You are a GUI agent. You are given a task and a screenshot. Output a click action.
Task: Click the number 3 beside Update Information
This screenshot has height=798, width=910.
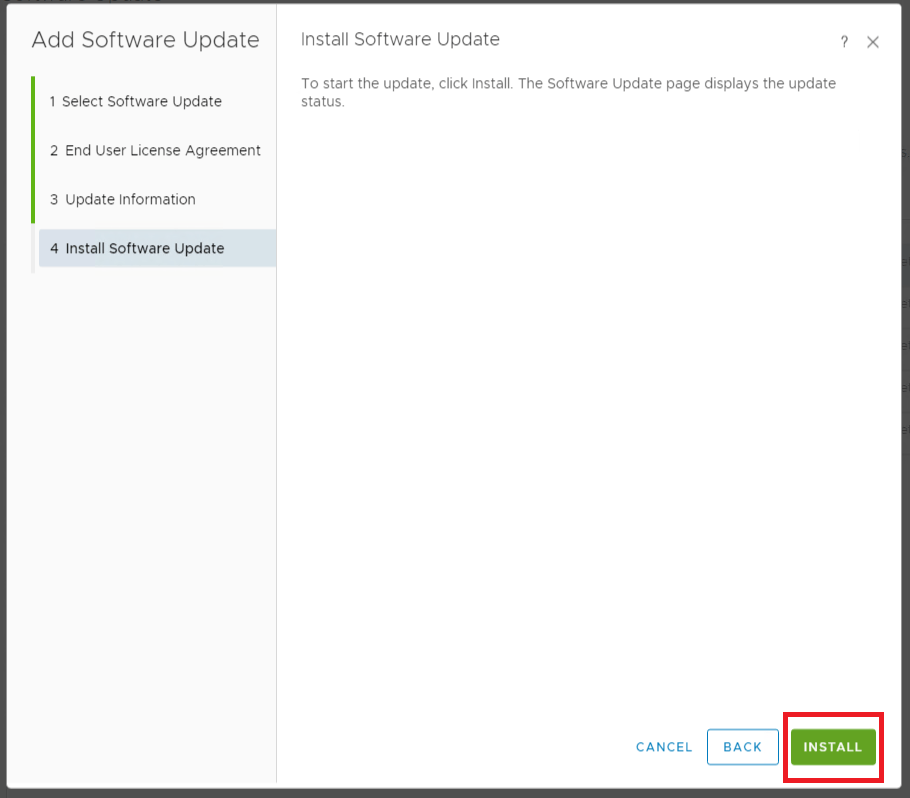[x=54, y=199]
